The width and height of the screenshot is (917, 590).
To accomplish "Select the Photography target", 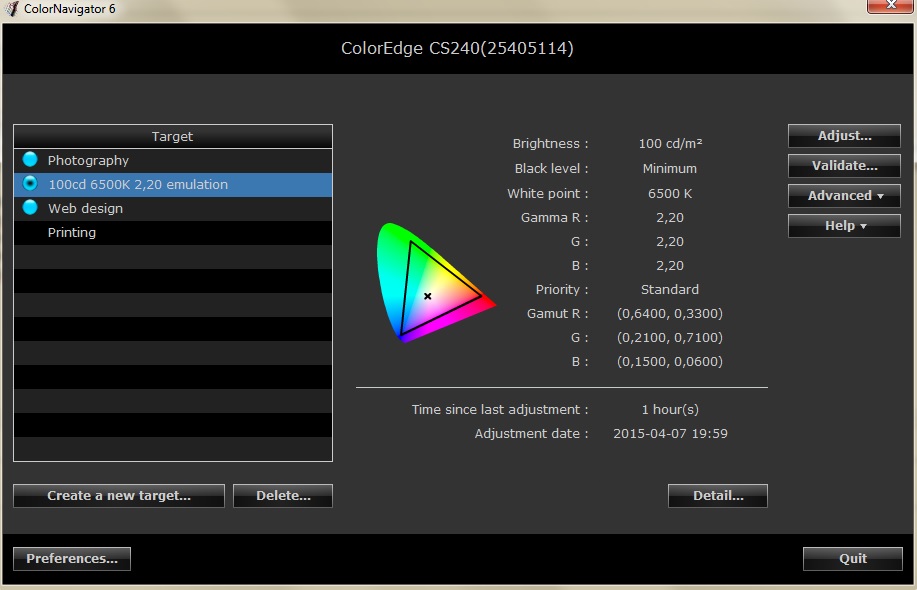I will coord(88,160).
